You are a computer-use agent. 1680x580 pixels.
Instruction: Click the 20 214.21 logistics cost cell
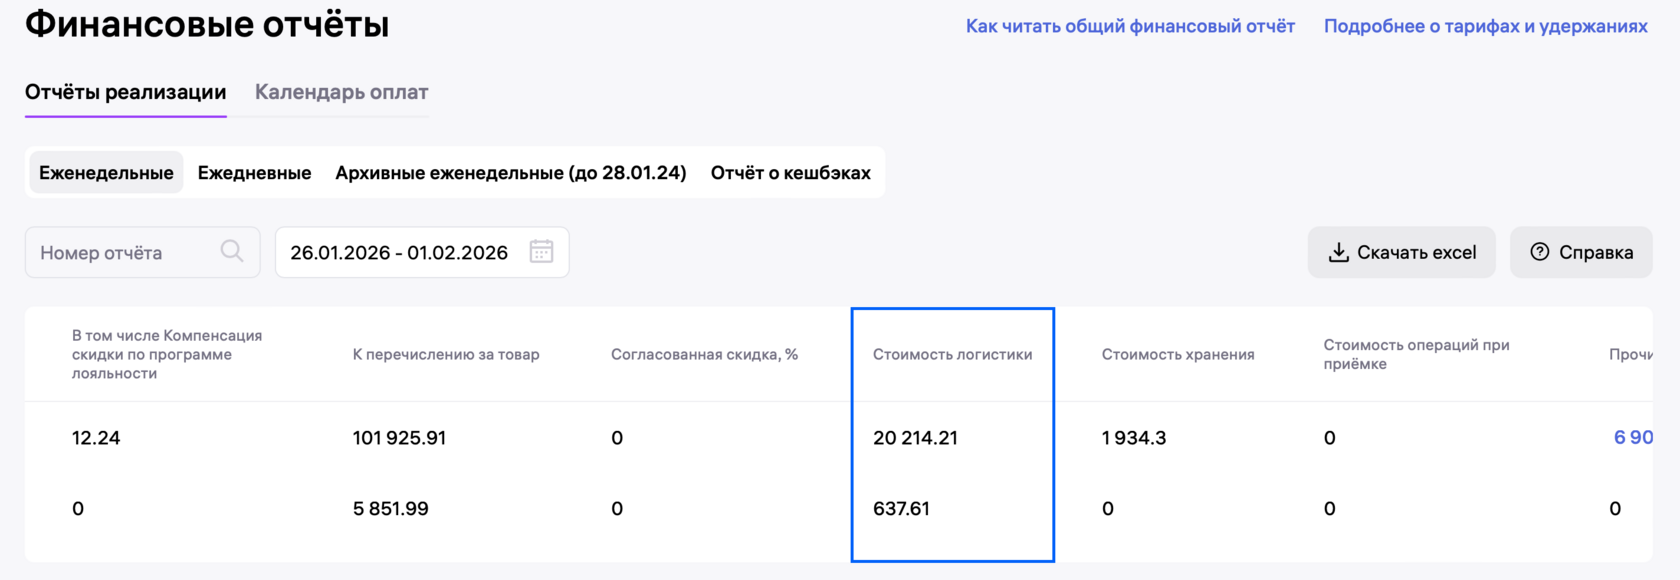(915, 437)
